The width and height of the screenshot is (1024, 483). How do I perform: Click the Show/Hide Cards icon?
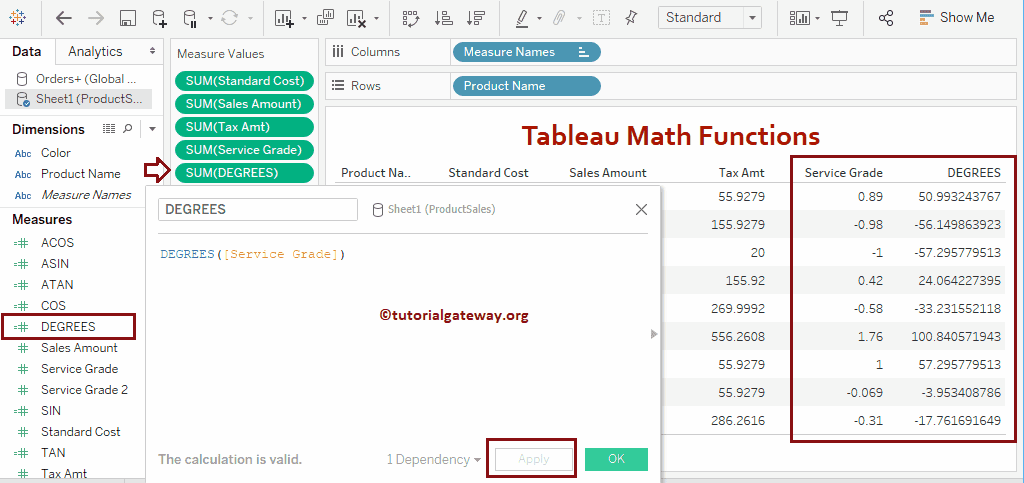[799, 18]
